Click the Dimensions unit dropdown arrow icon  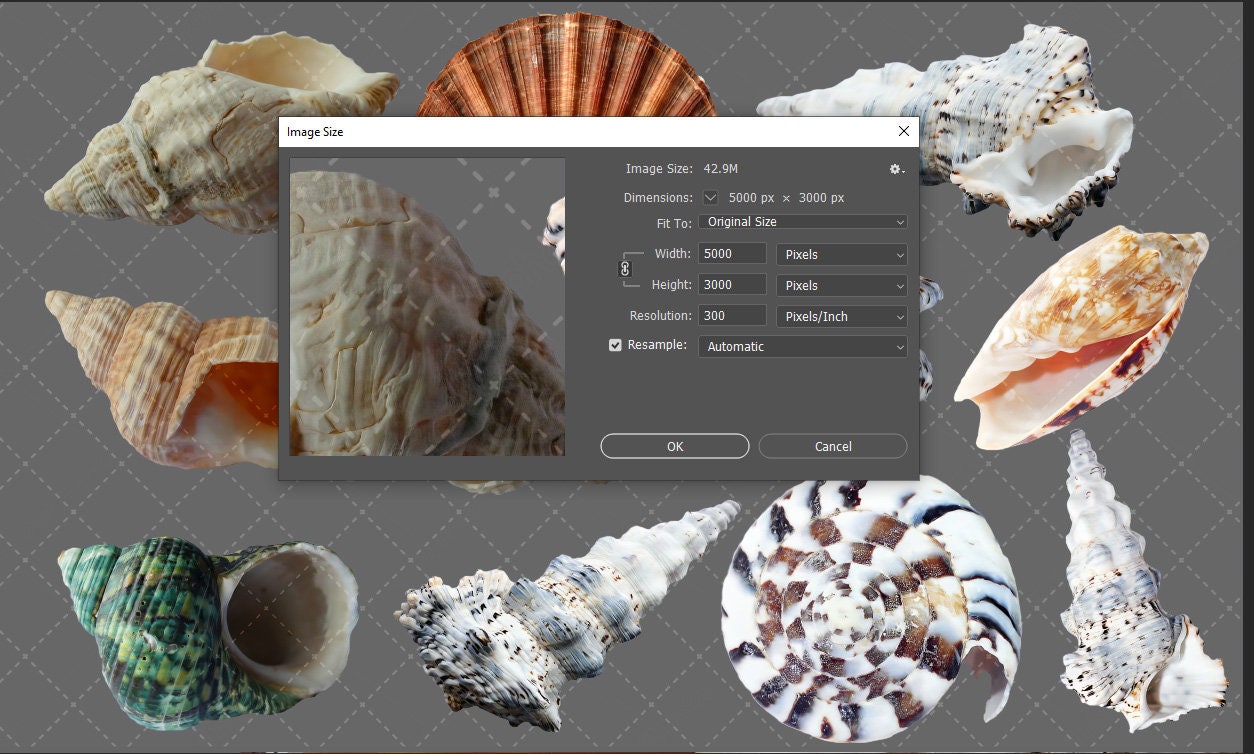click(x=710, y=197)
